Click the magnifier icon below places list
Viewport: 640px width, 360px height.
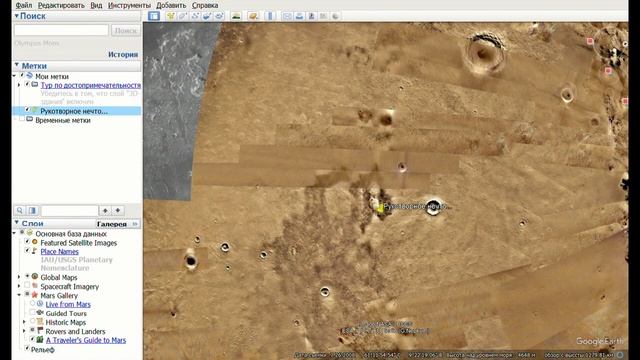[x=20, y=210]
